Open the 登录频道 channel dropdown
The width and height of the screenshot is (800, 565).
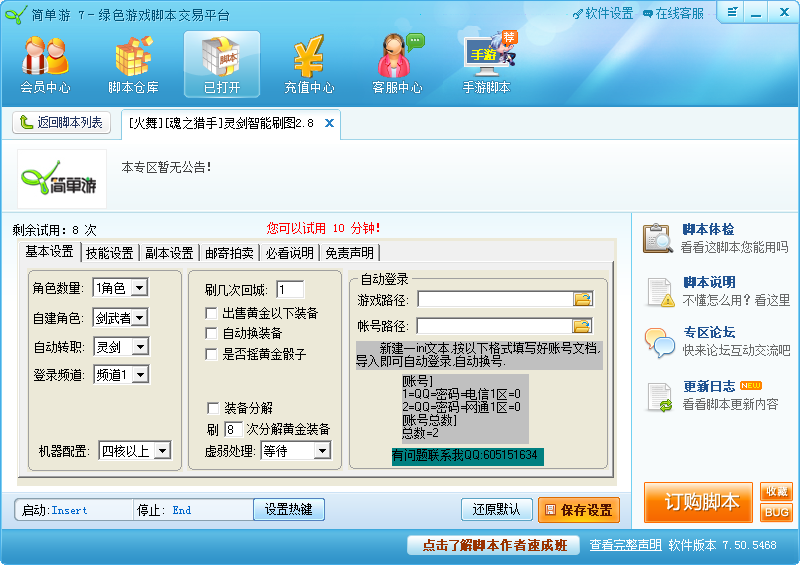139,374
